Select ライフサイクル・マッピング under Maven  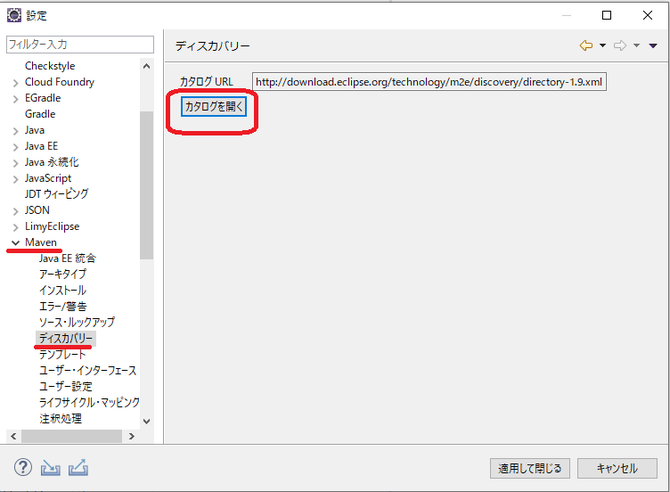(89, 402)
